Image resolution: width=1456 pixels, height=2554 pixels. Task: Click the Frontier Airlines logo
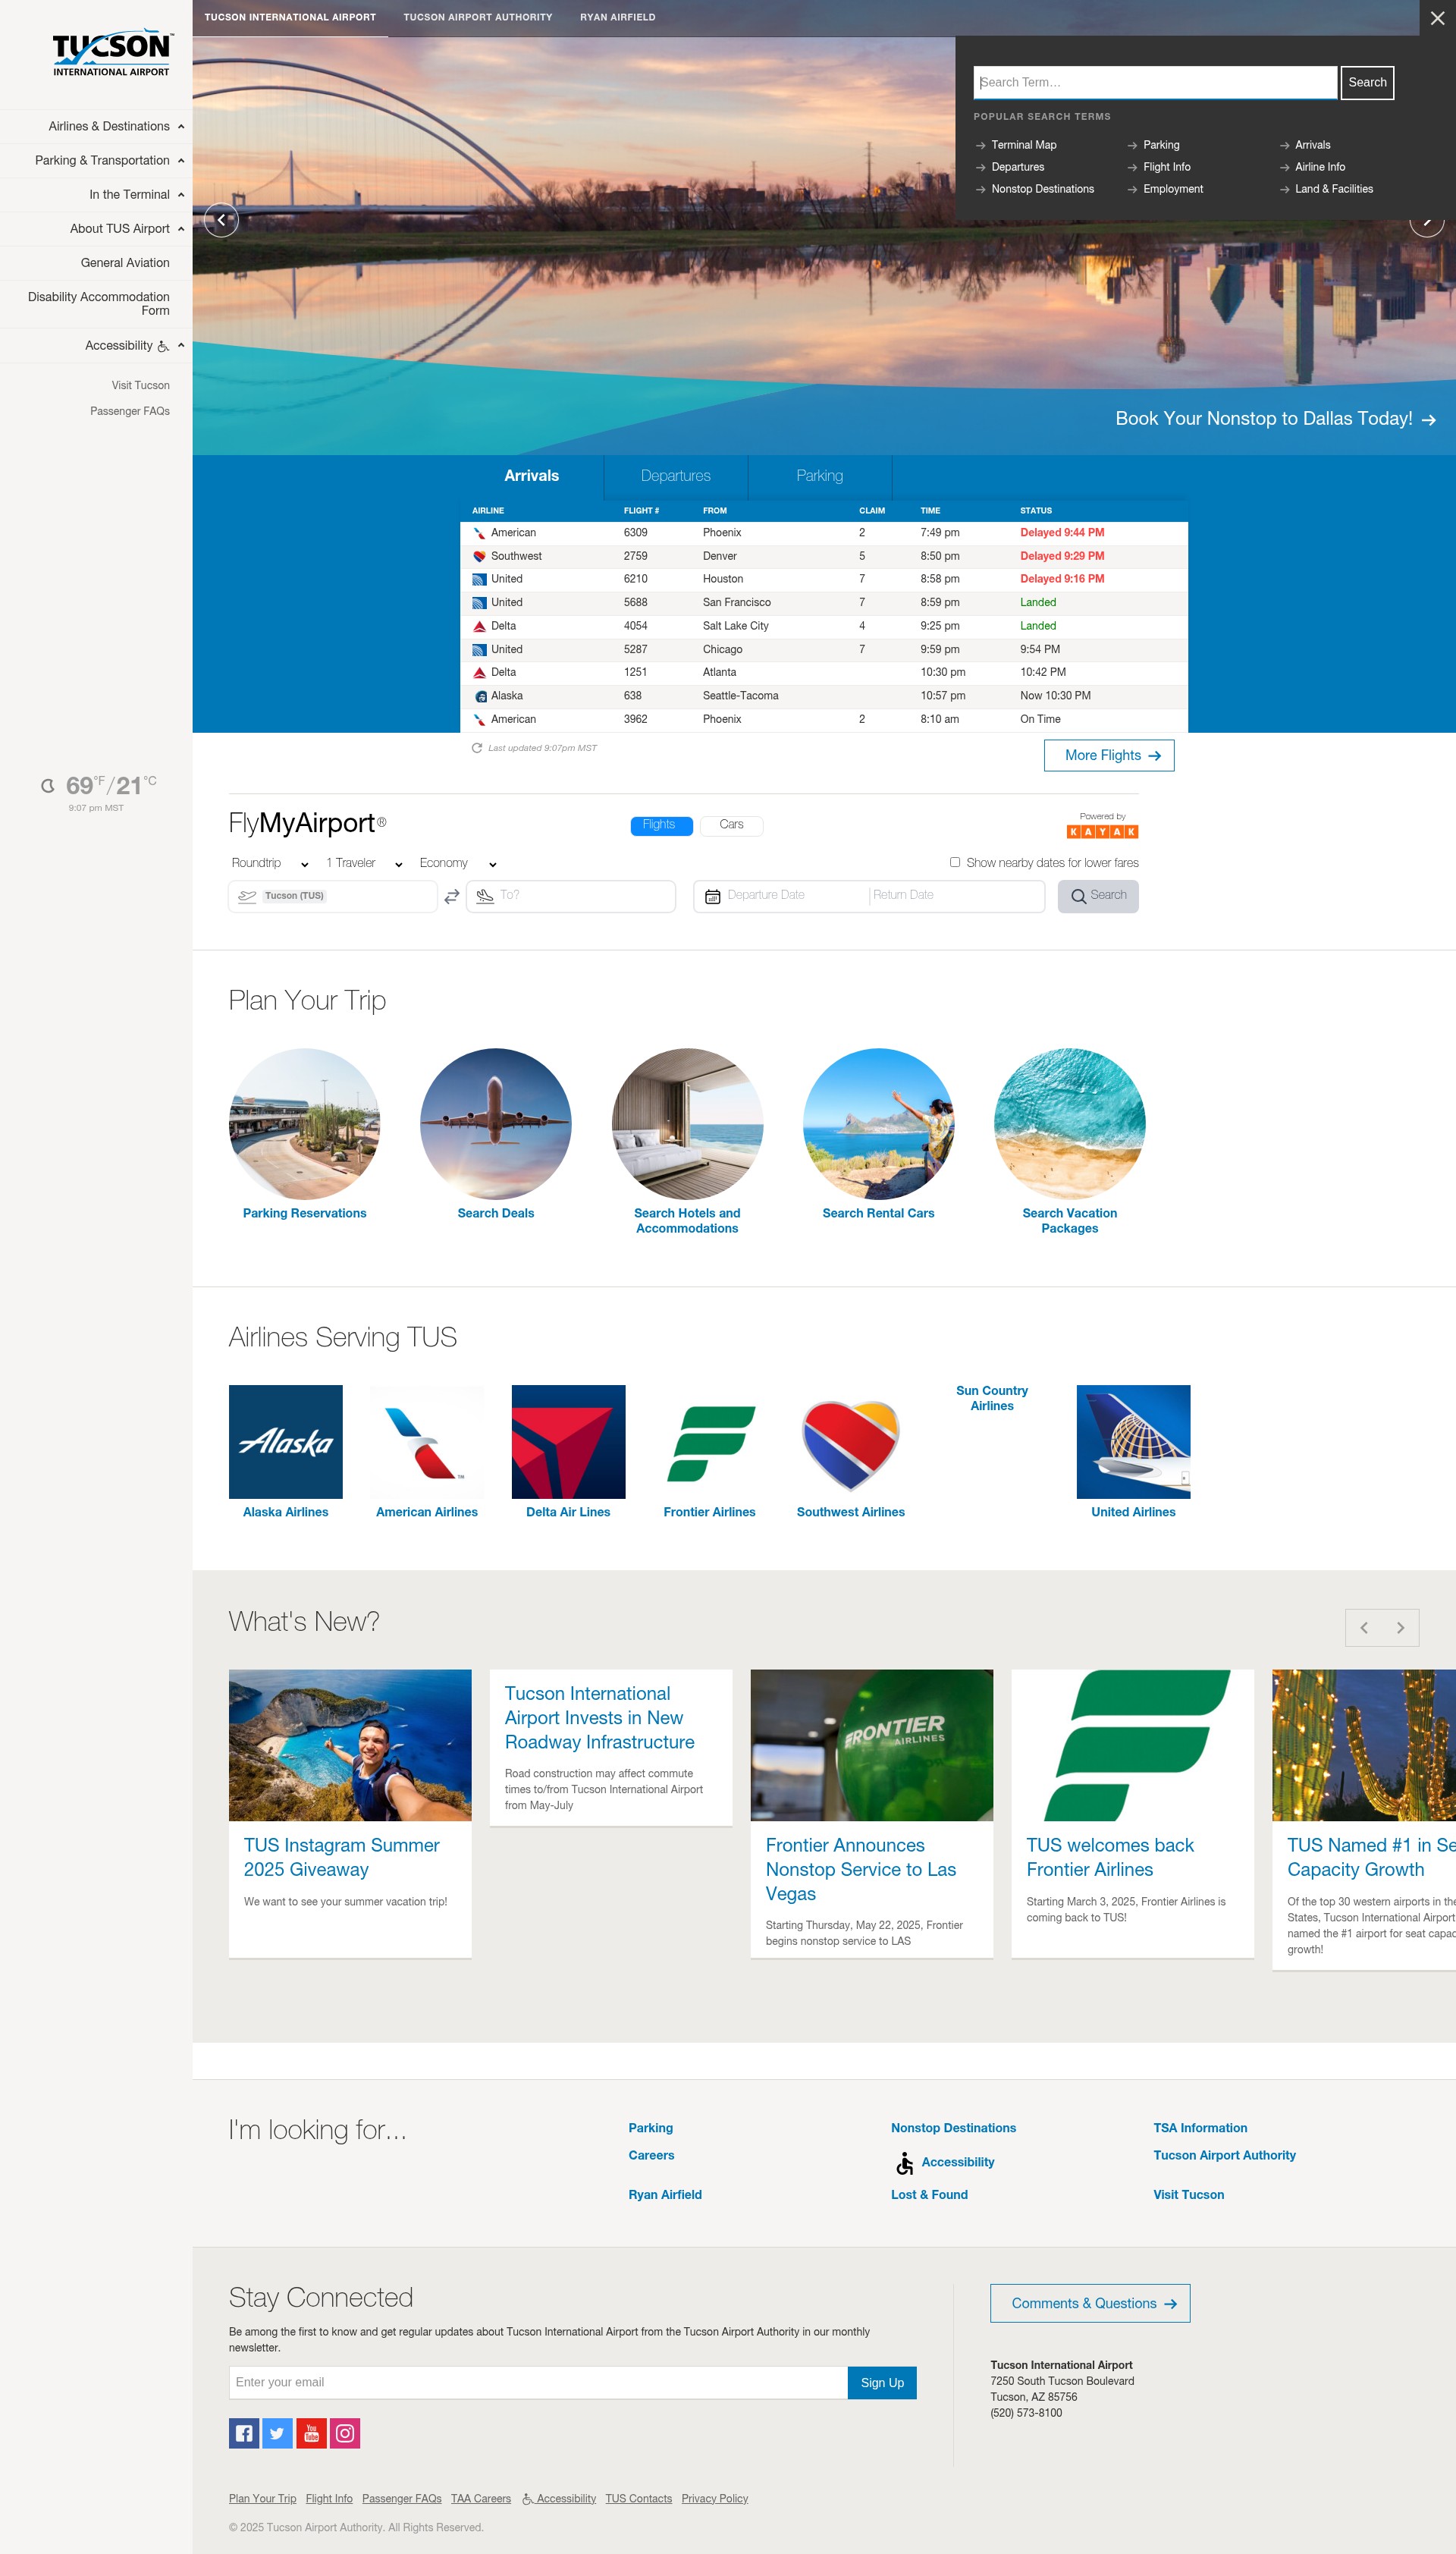coord(710,1441)
